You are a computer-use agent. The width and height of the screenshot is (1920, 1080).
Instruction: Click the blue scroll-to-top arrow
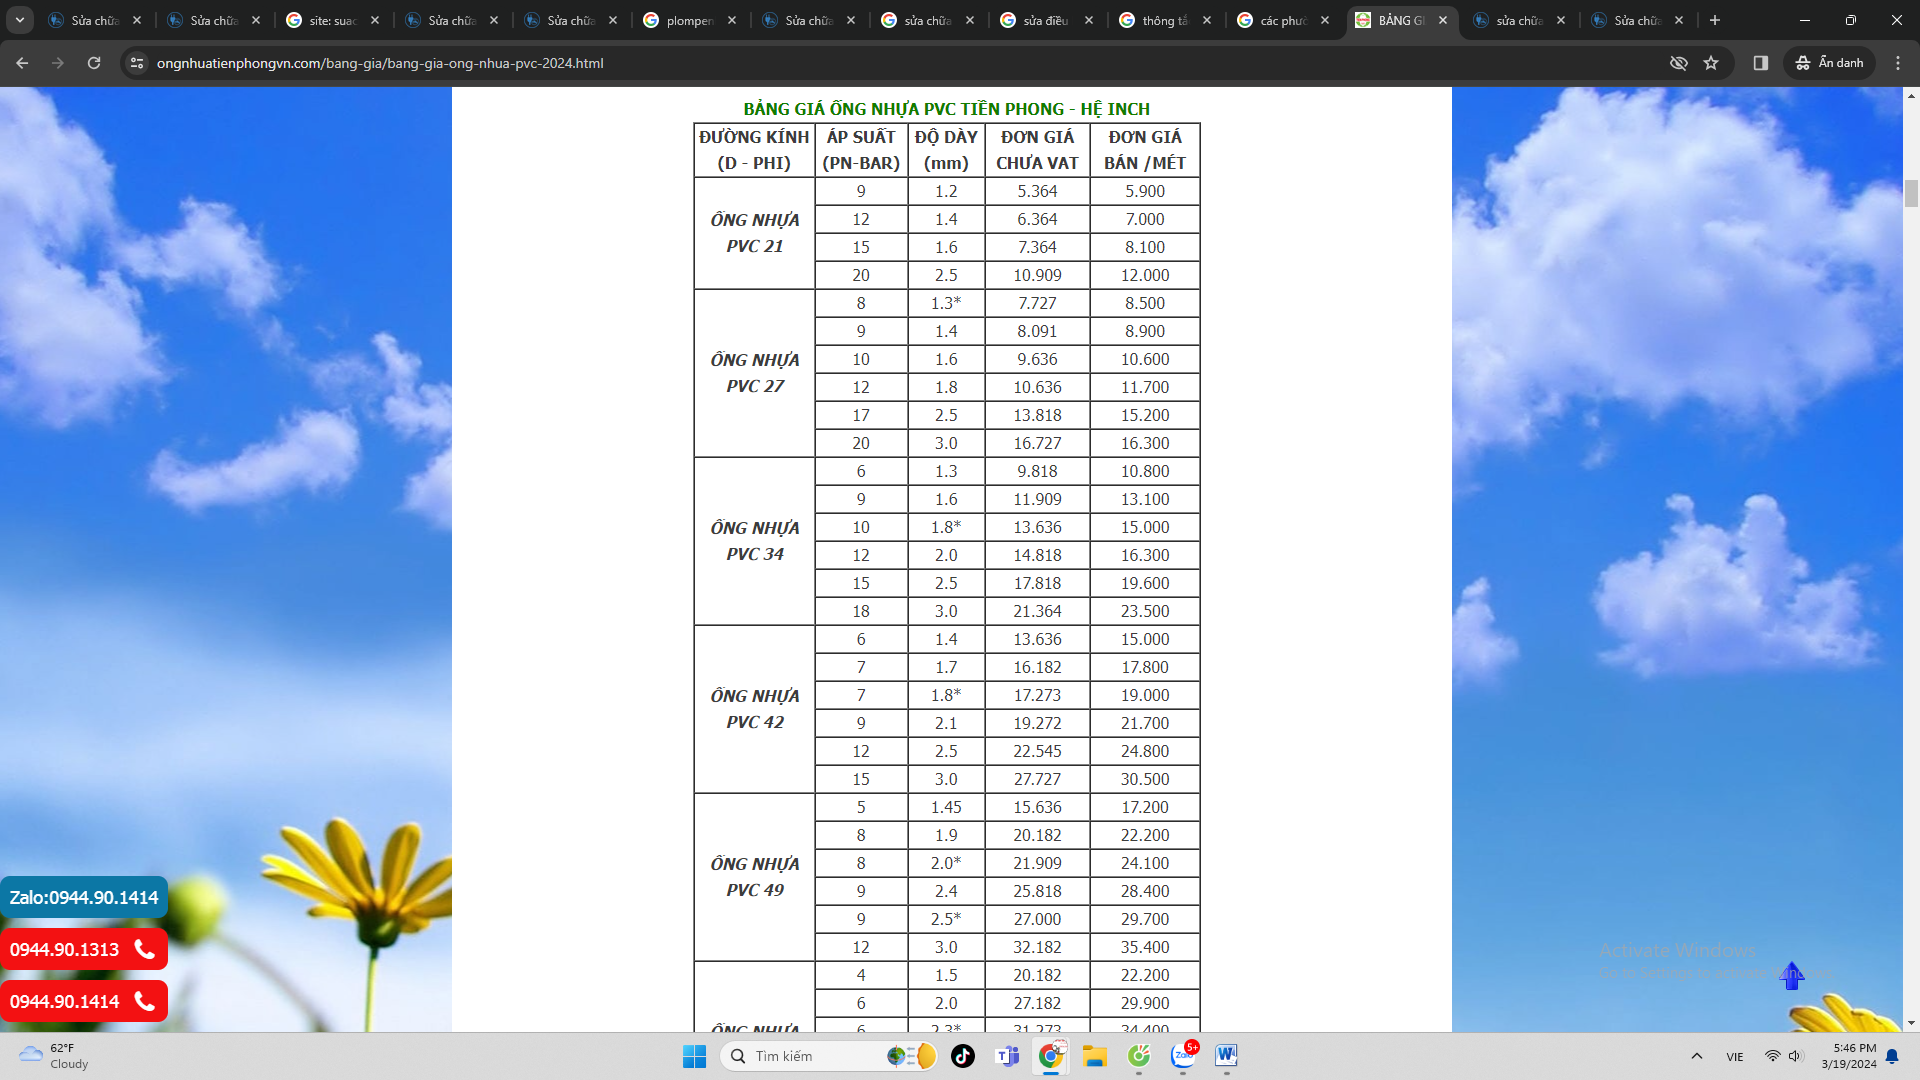pyautogui.click(x=1792, y=976)
